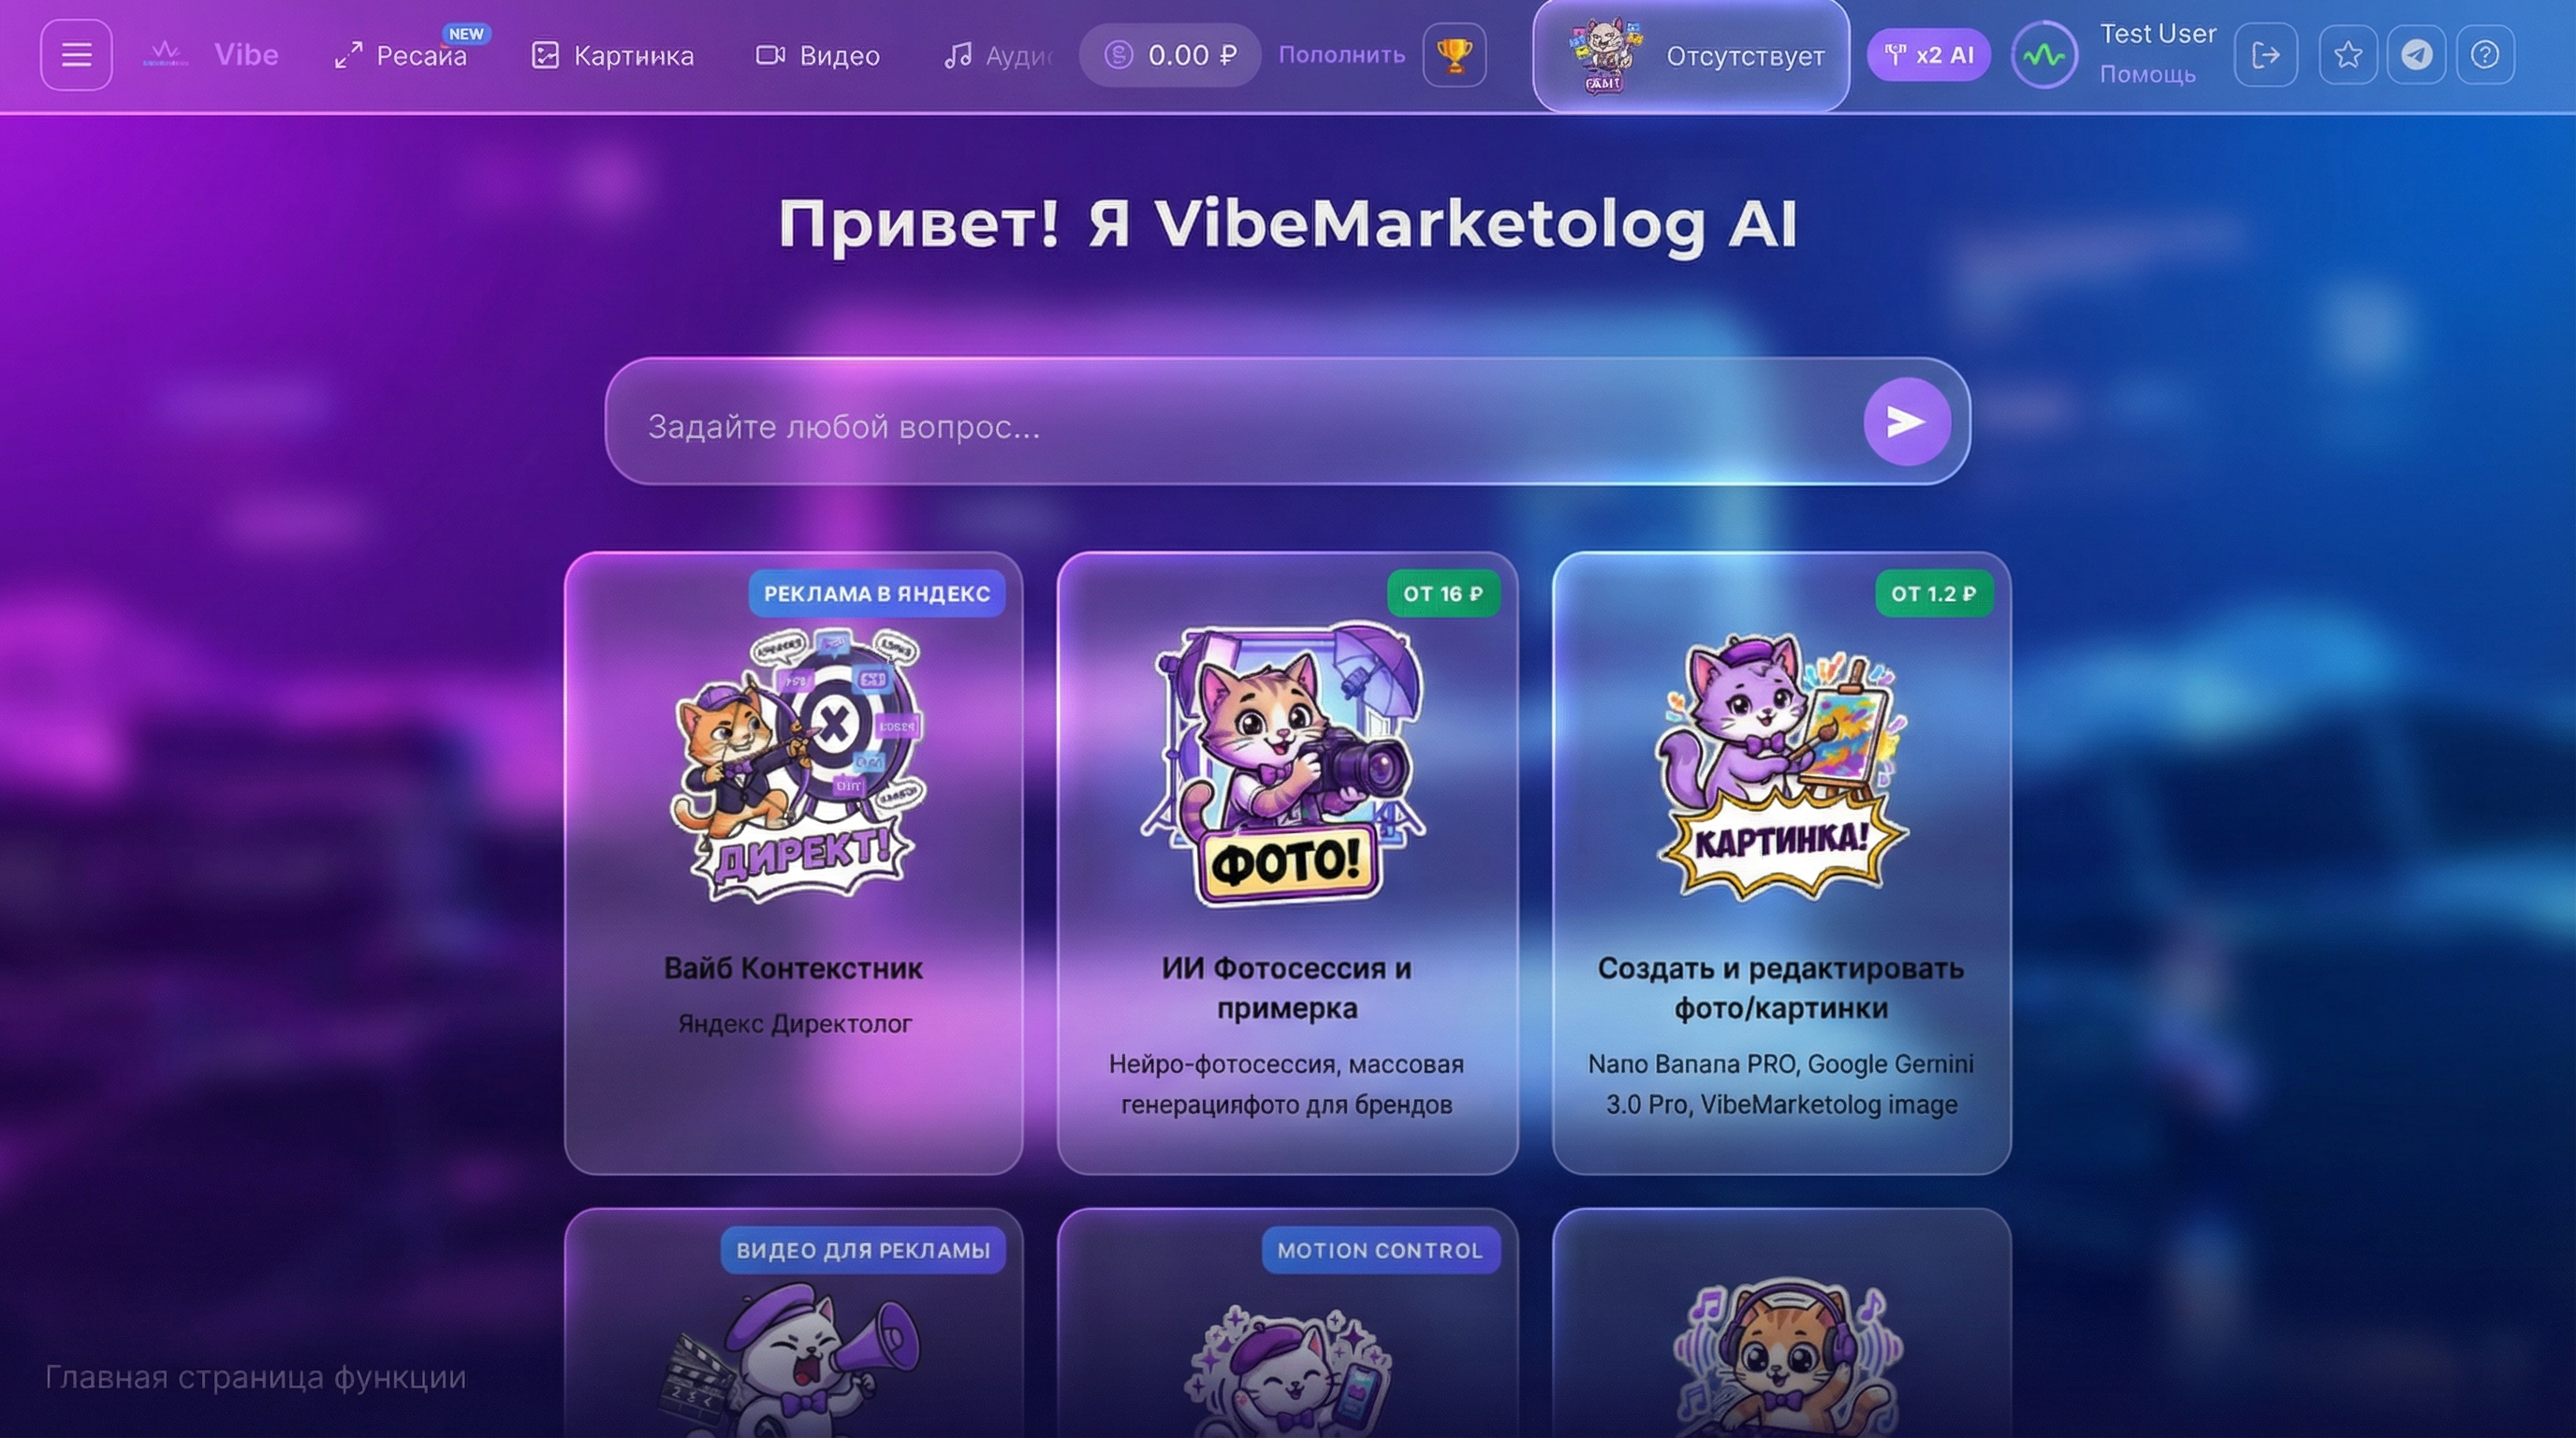This screenshot has width=2576, height=1438.
Task: Open the Telegram channel icon
Action: pos(2417,55)
